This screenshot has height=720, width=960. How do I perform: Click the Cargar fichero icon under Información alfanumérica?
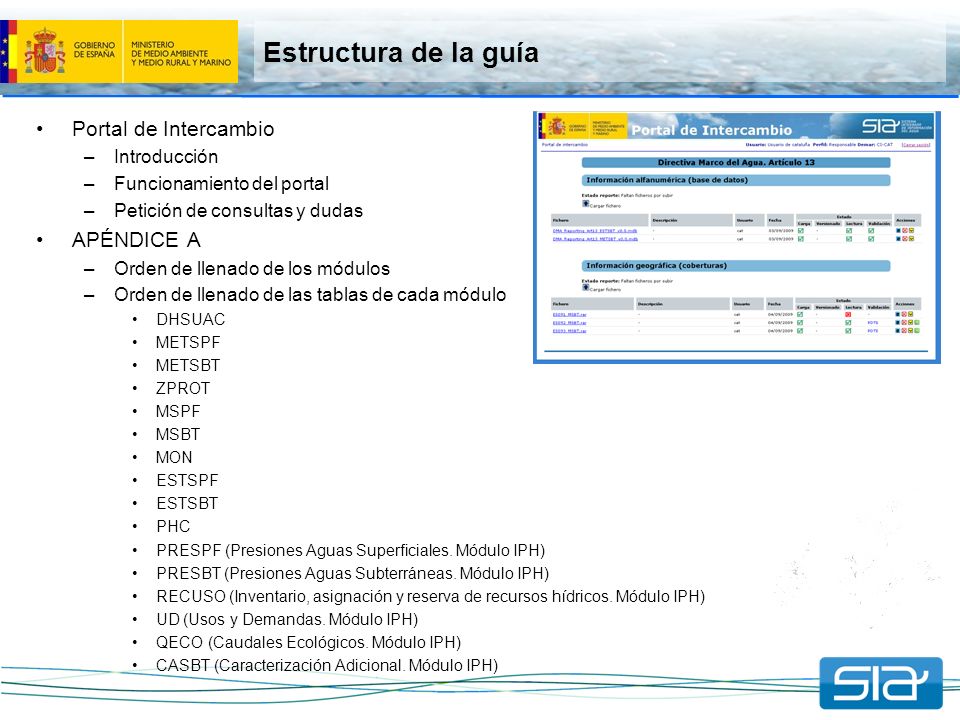click(x=586, y=203)
